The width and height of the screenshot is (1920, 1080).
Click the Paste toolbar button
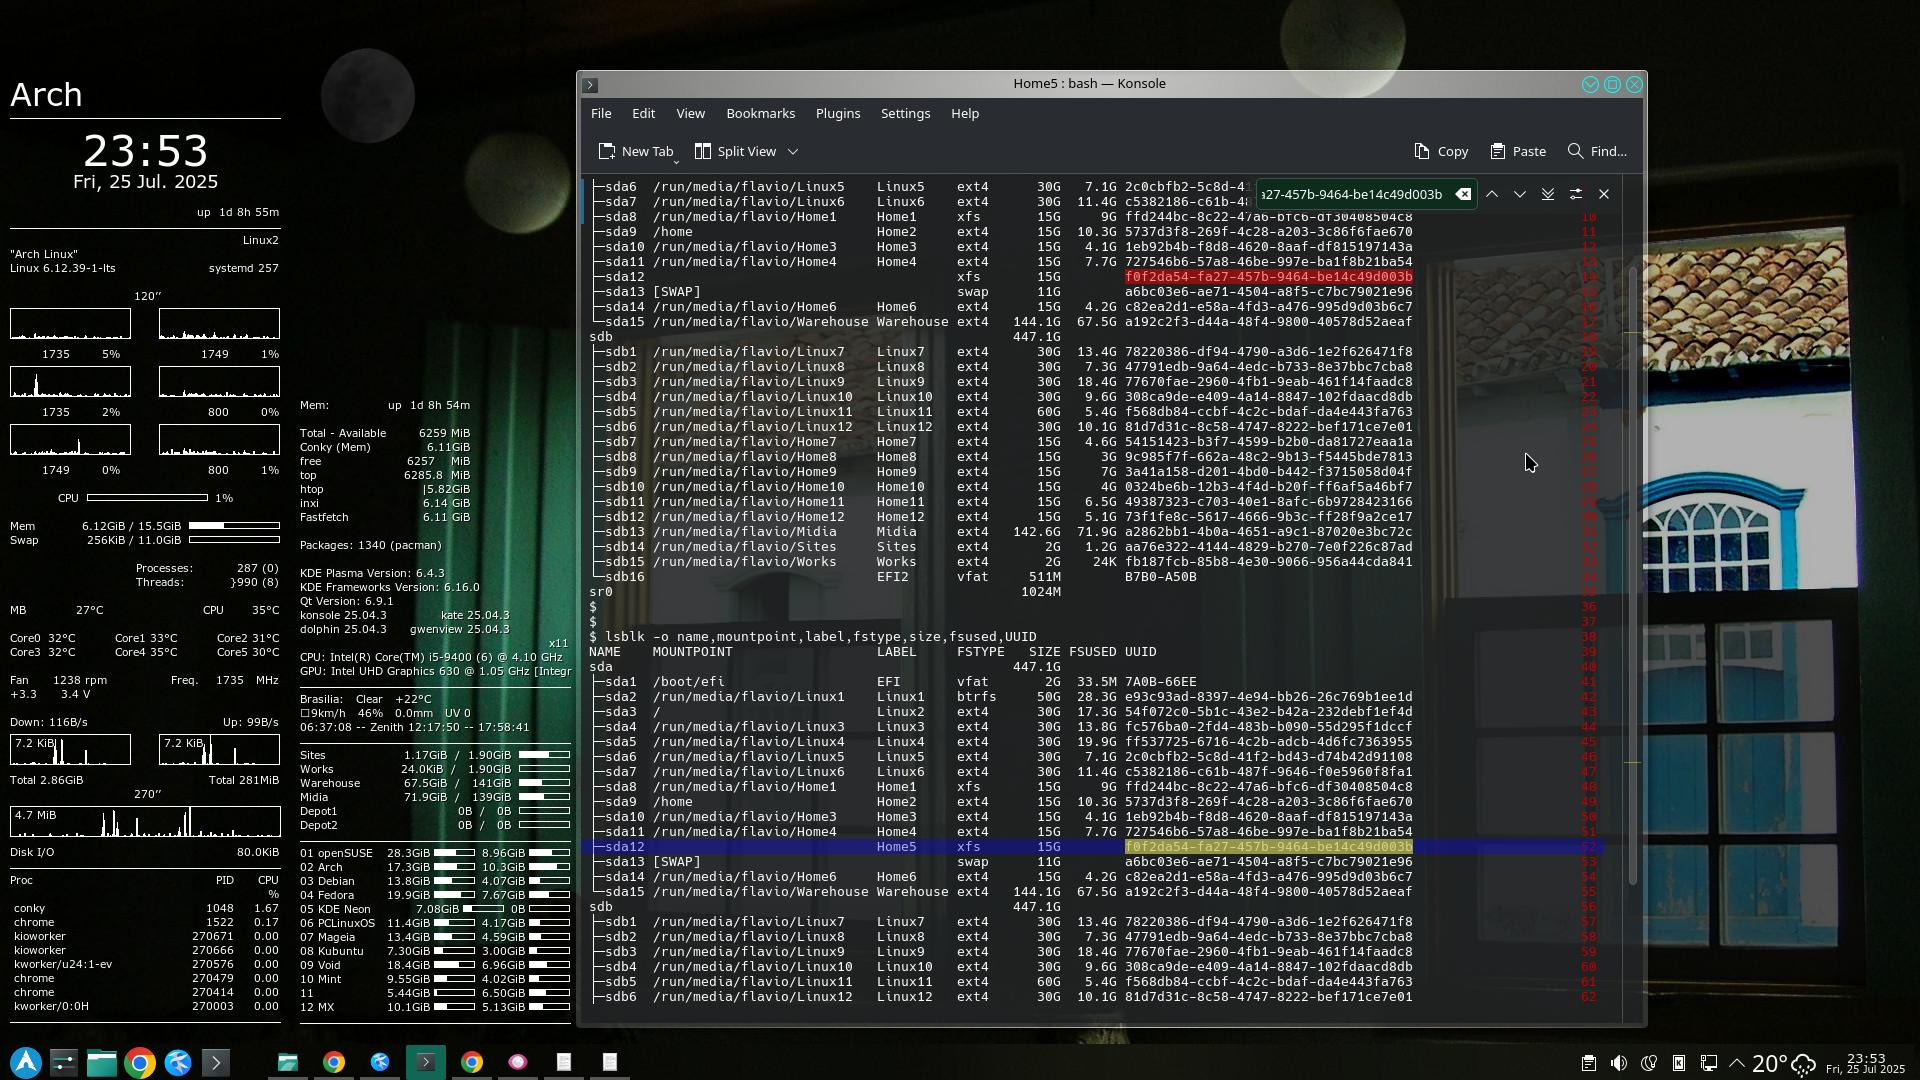[x=1517, y=151]
